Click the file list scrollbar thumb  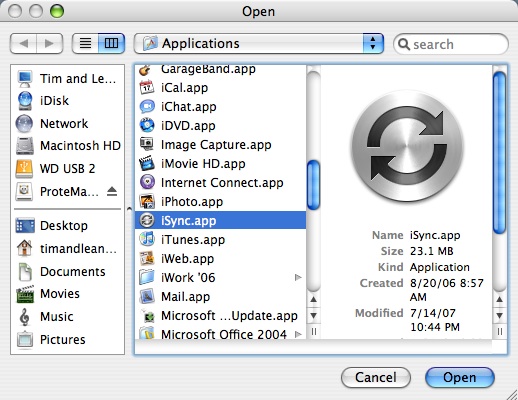pos(313,185)
